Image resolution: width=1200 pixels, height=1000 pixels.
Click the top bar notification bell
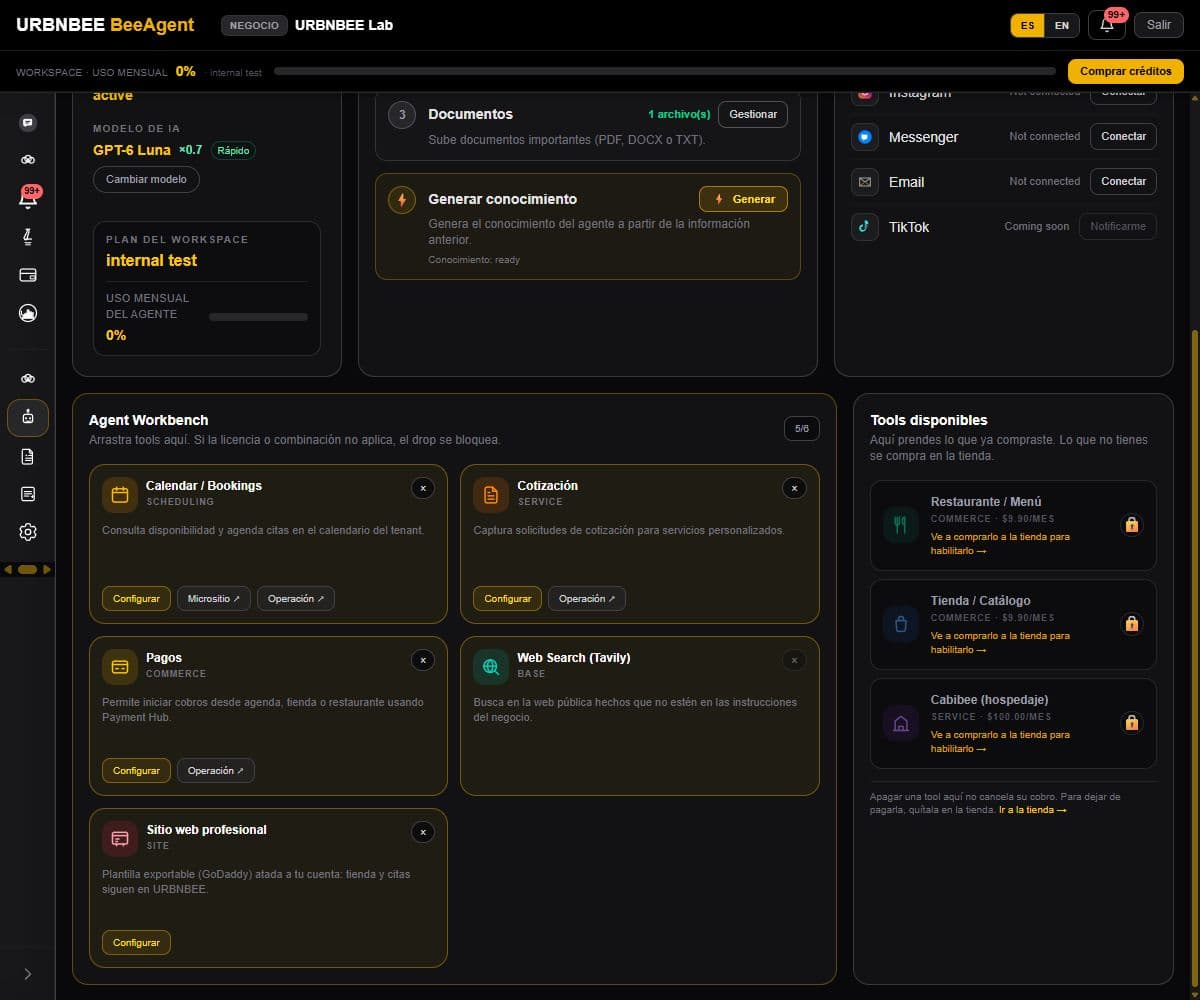1107,25
